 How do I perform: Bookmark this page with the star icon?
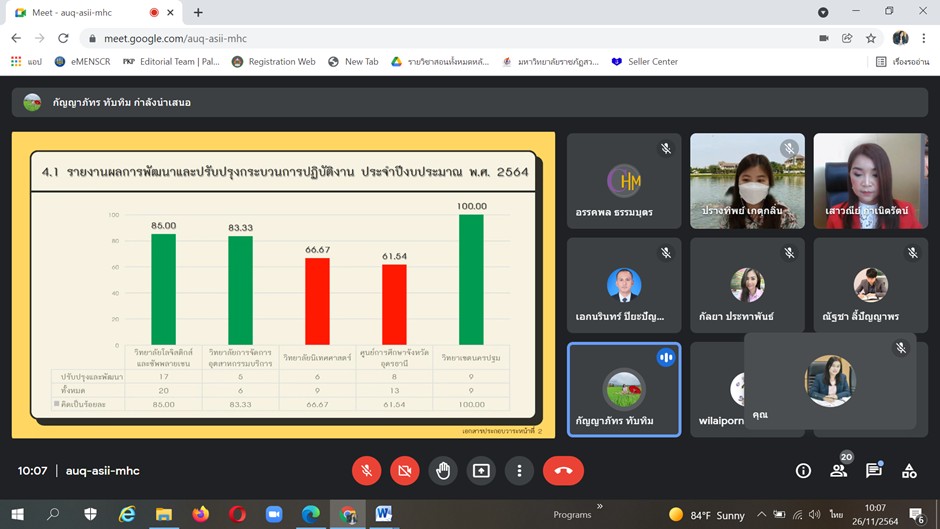tap(871, 38)
